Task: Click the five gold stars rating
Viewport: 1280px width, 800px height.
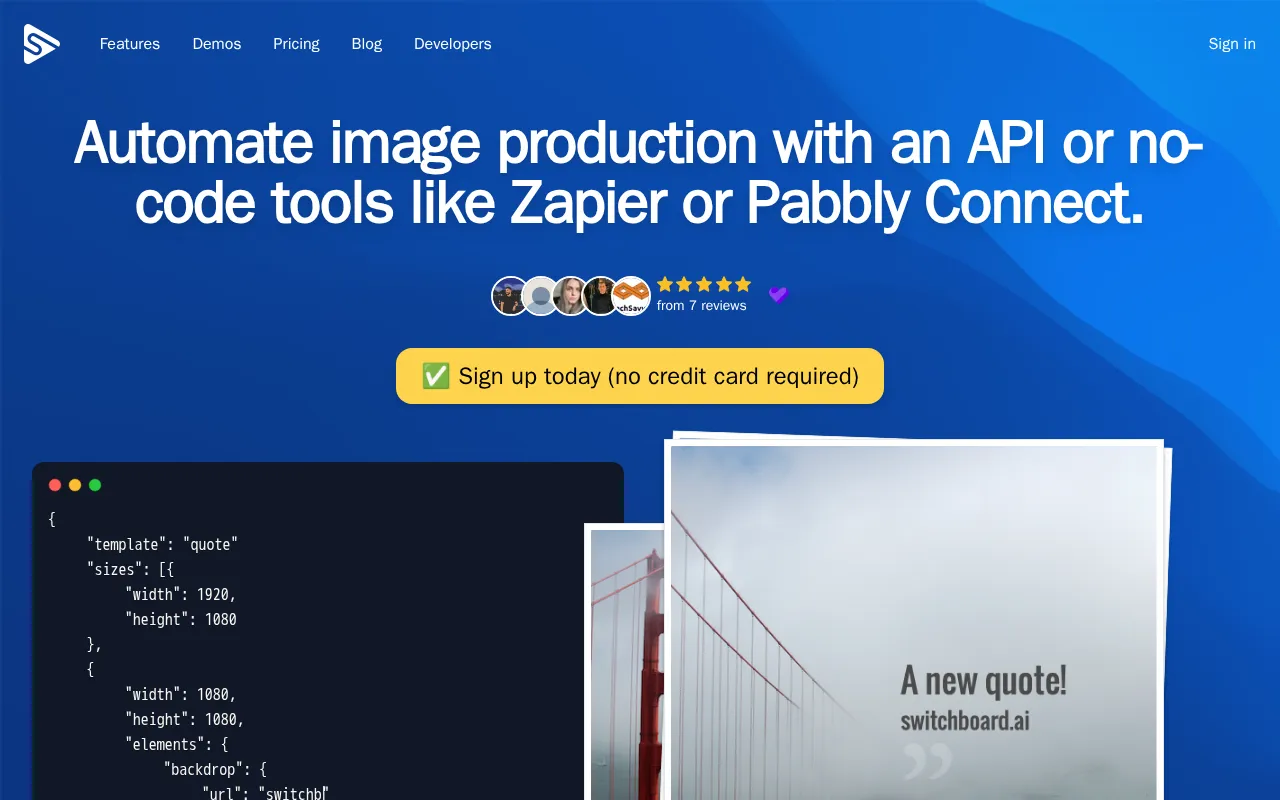Action: pyautogui.click(x=704, y=285)
